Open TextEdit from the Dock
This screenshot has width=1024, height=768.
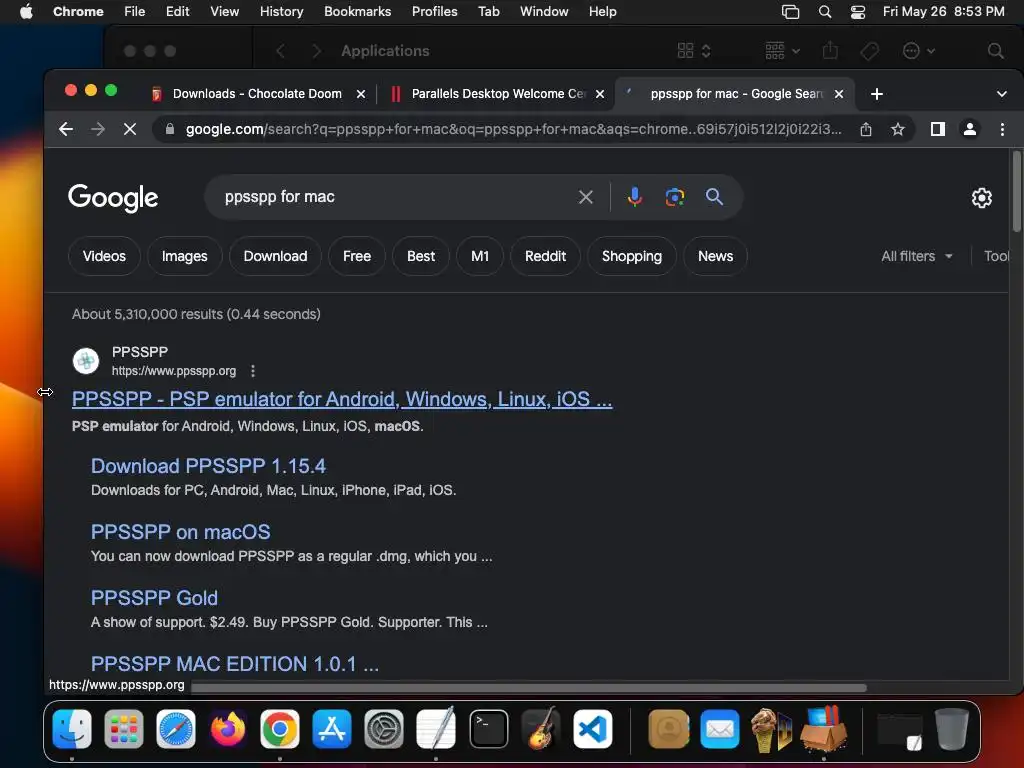[436, 729]
